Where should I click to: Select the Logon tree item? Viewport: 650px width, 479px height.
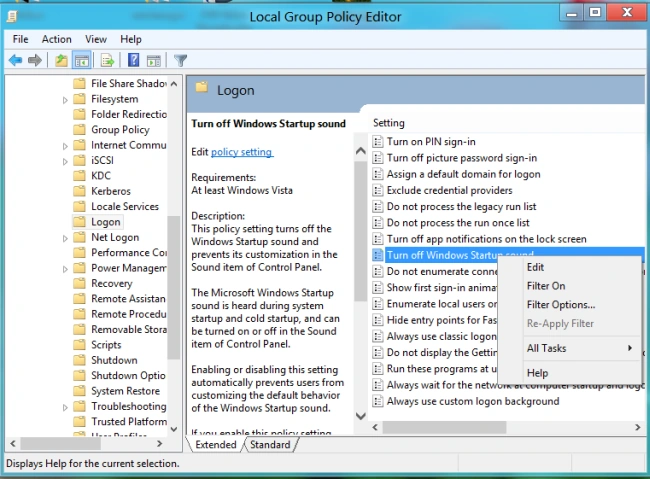(106, 222)
